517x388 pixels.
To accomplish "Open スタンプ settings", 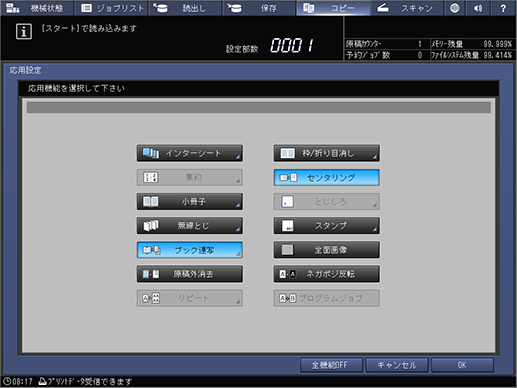I will [x=327, y=226].
